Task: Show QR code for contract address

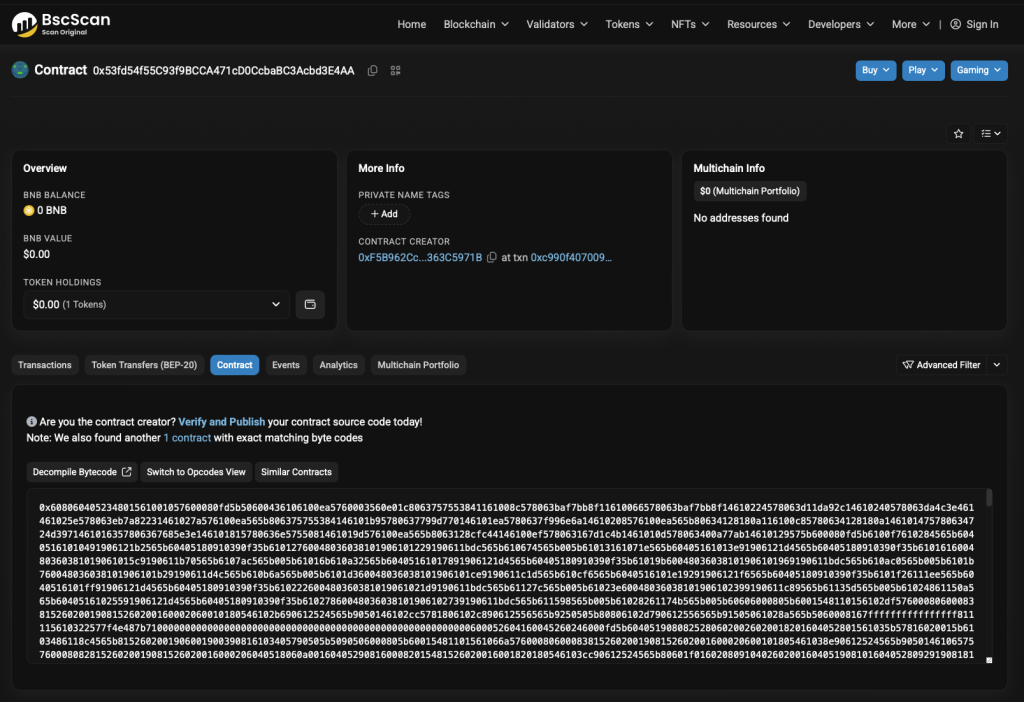Action: tap(395, 71)
